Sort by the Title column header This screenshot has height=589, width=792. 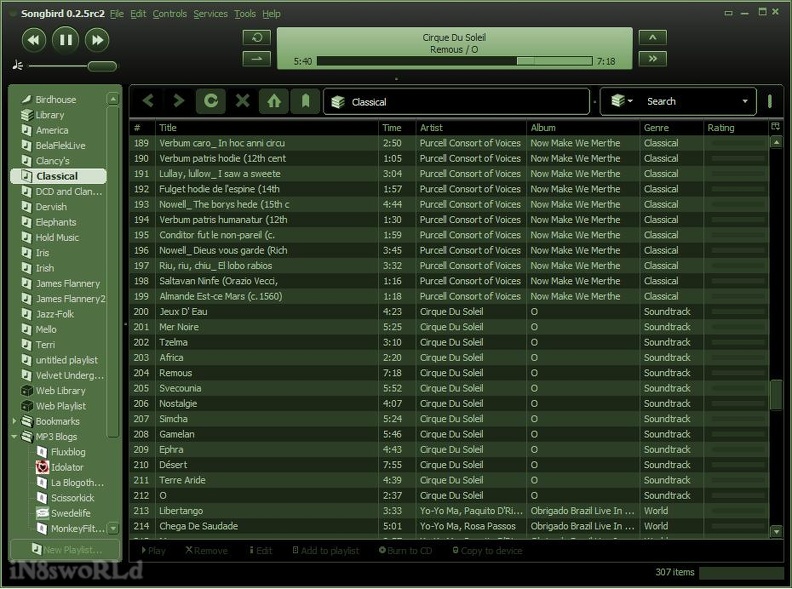[266, 128]
